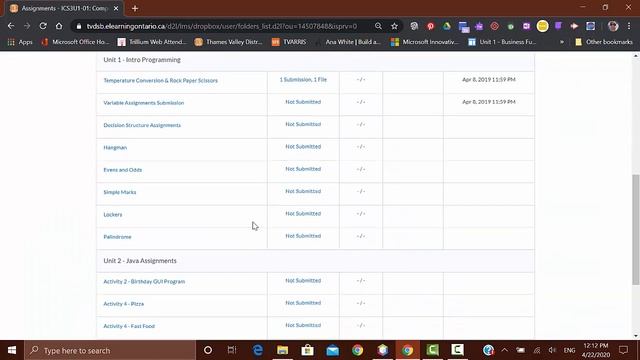Open Mail app from taskbar
This screenshot has height=360, width=640.
tap(333, 350)
